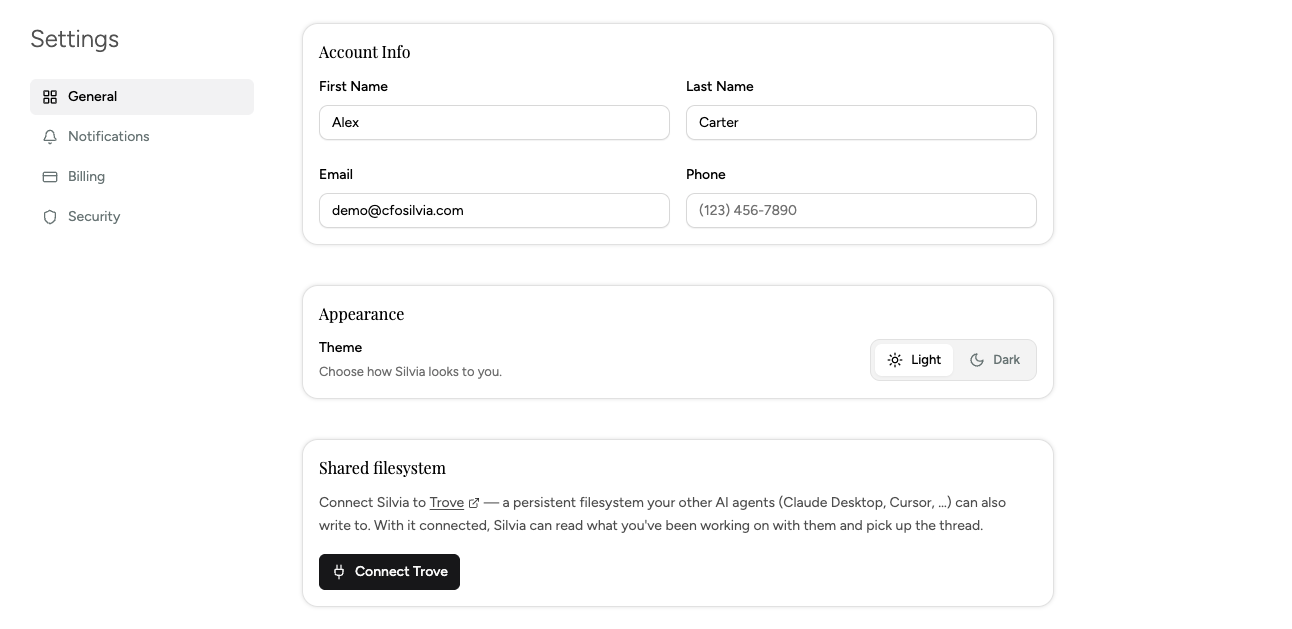Viewport: 1292px width, 629px height.
Task: Click the "Settings" page heading
Action: [75, 39]
